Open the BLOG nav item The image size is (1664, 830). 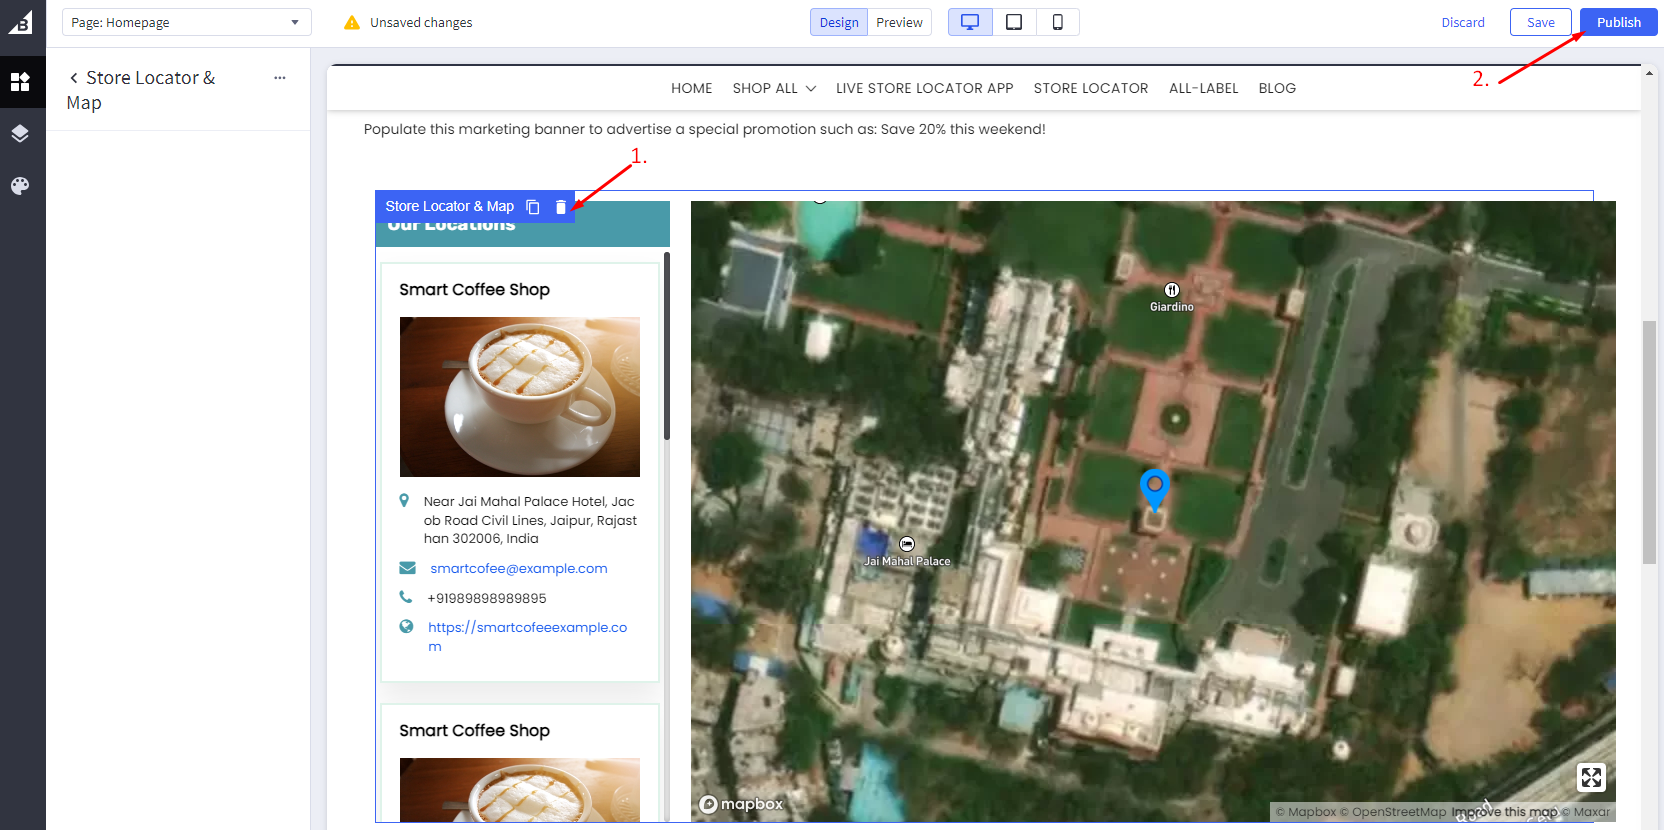point(1277,88)
